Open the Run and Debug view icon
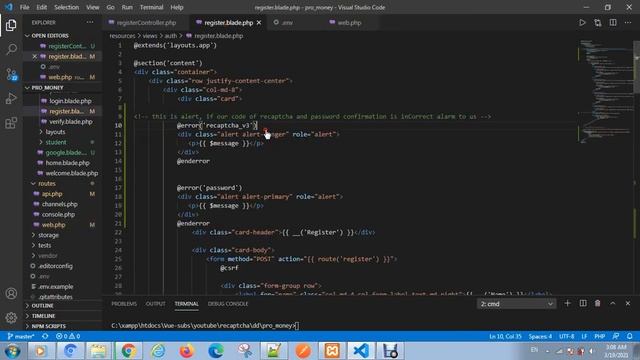The width and height of the screenshot is (640, 360). (x=11, y=98)
